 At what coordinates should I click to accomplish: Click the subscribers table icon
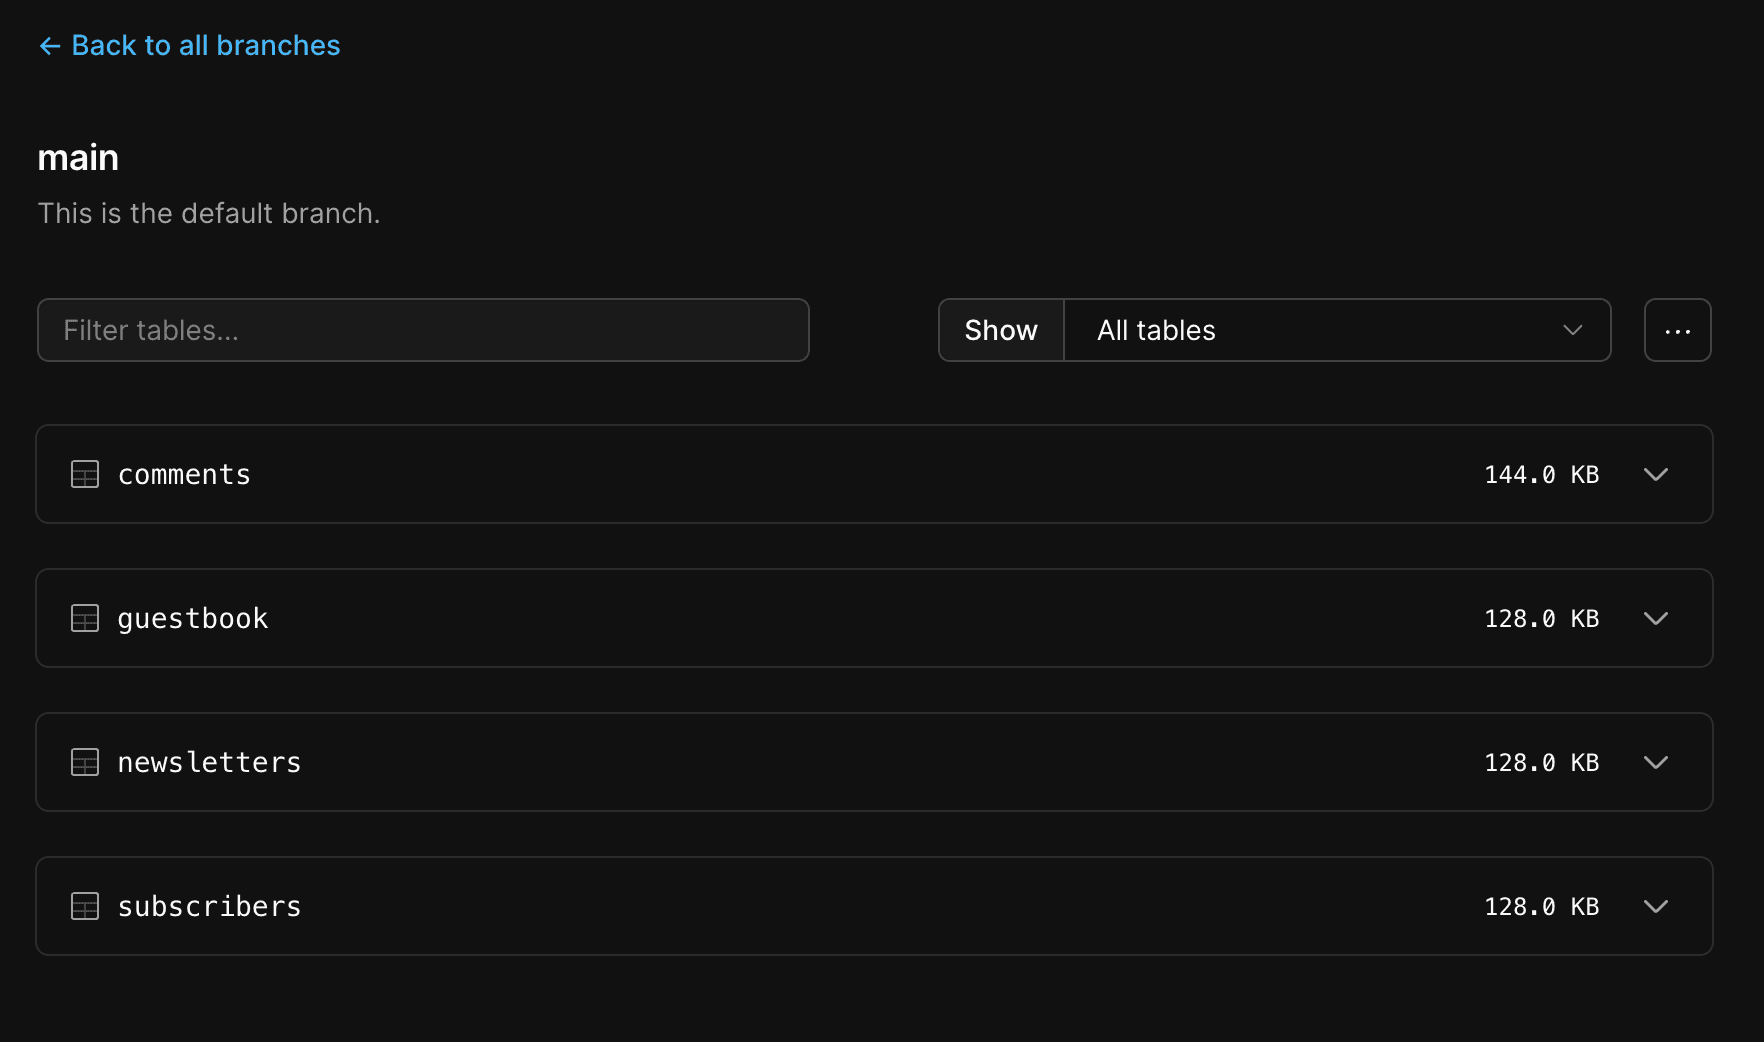coord(85,906)
